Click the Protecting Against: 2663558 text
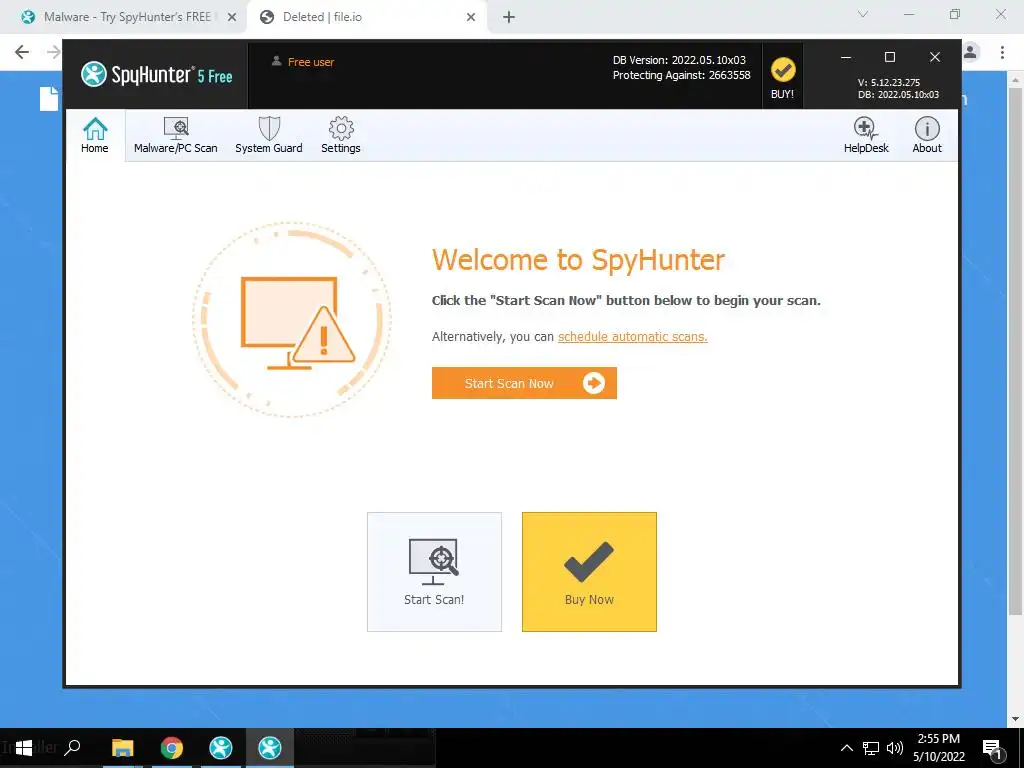 pyautogui.click(x=681, y=75)
